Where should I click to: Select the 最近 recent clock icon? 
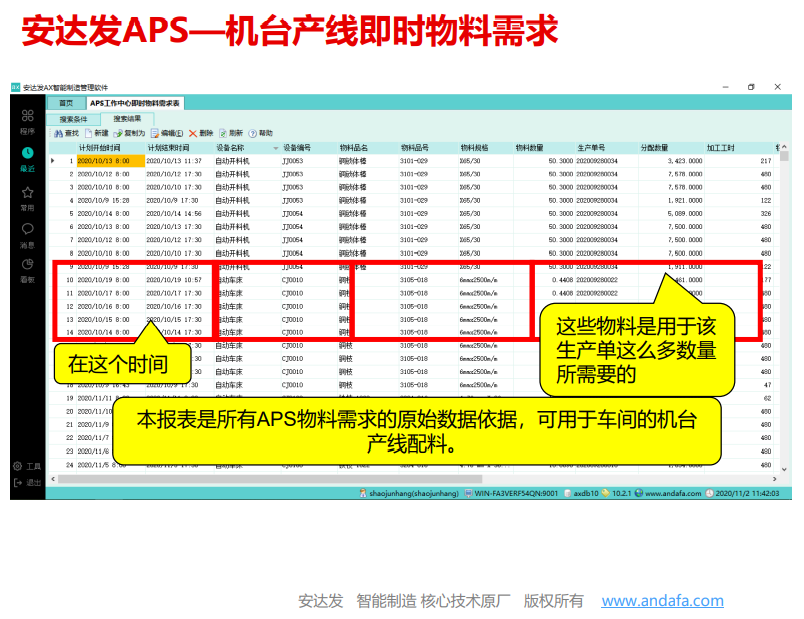point(28,153)
